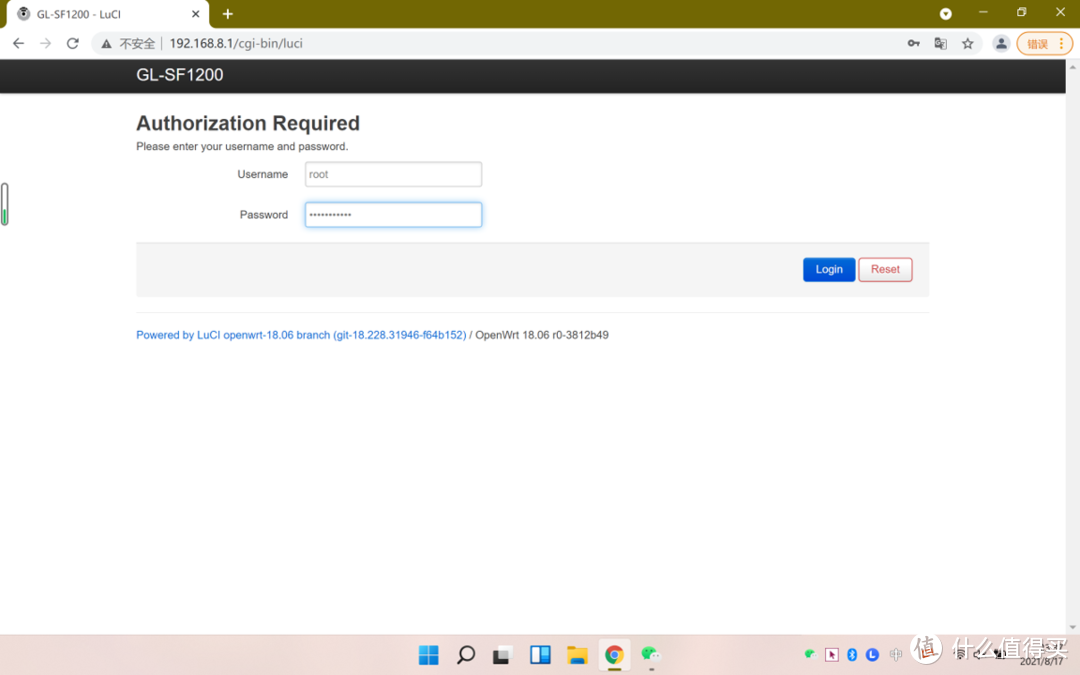
Task: Click the not-secure warning icon
Action: coord(106,44)
